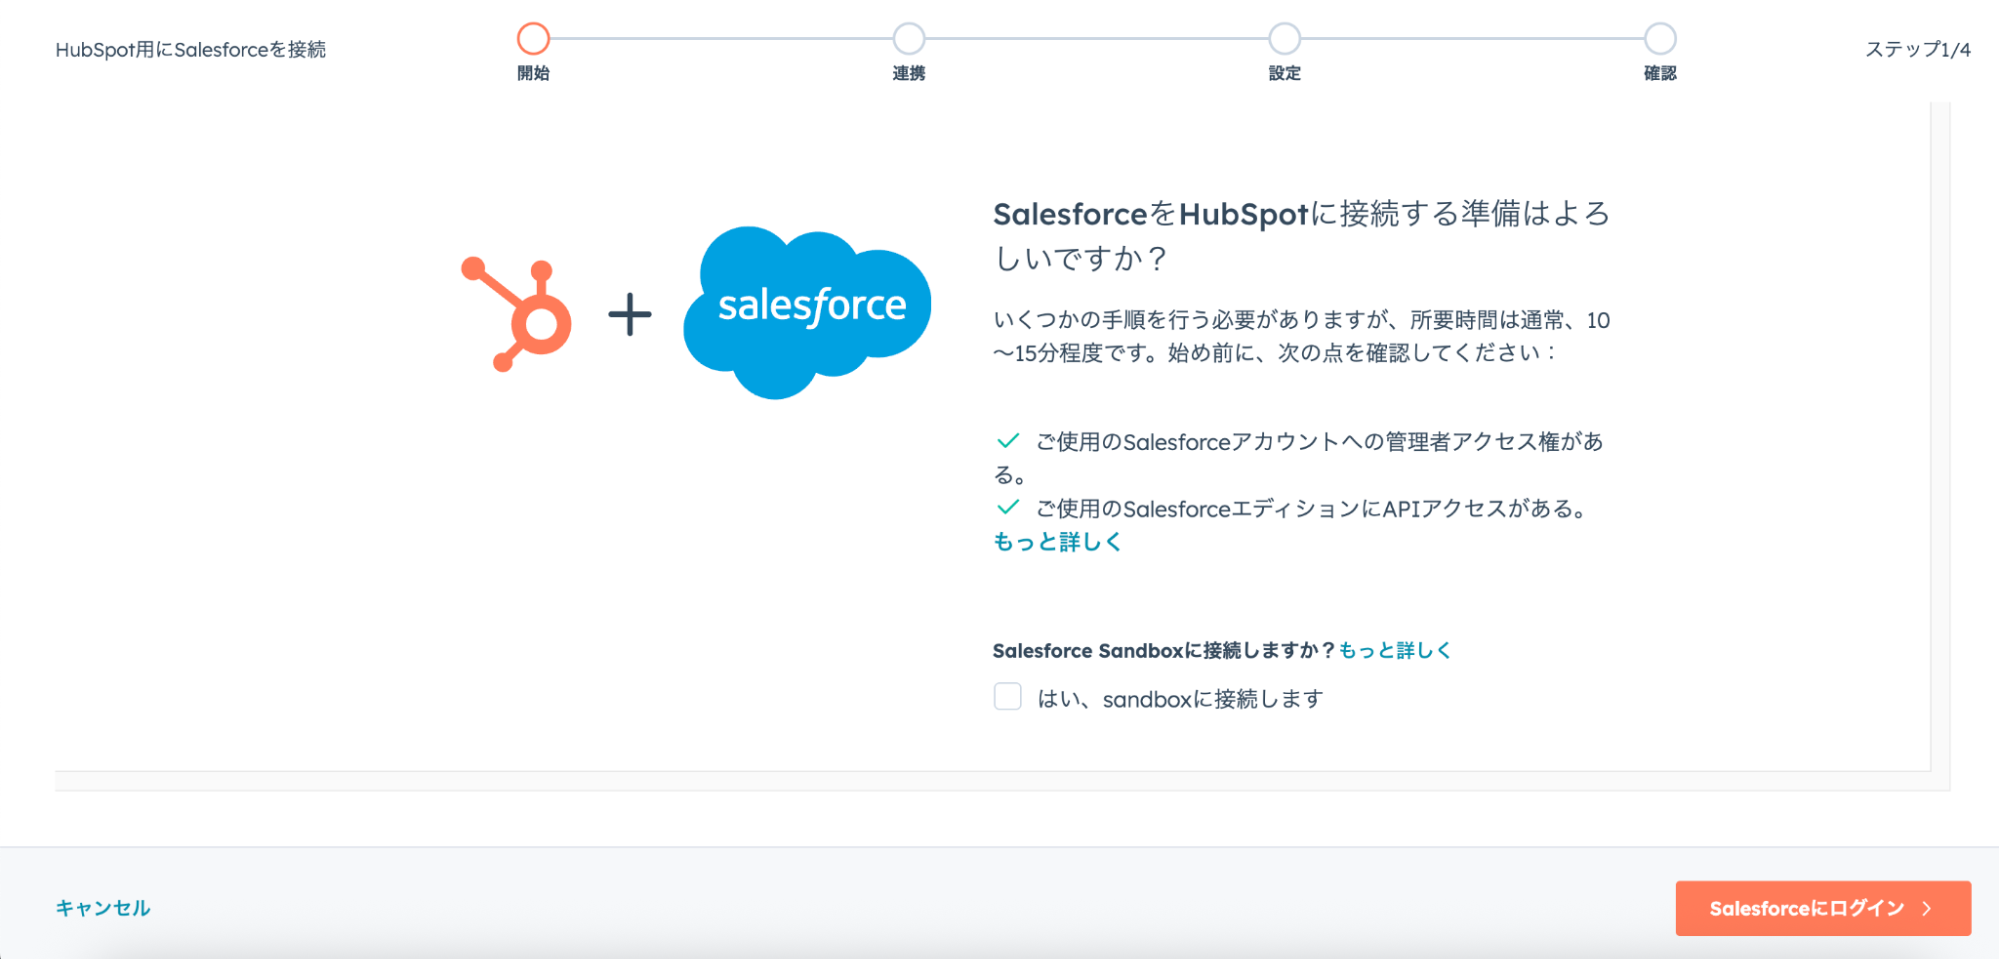The image size is (1999, 960).
Task: Click the ステップ1/4 progress indicator
Action: tap(1917, 49)
